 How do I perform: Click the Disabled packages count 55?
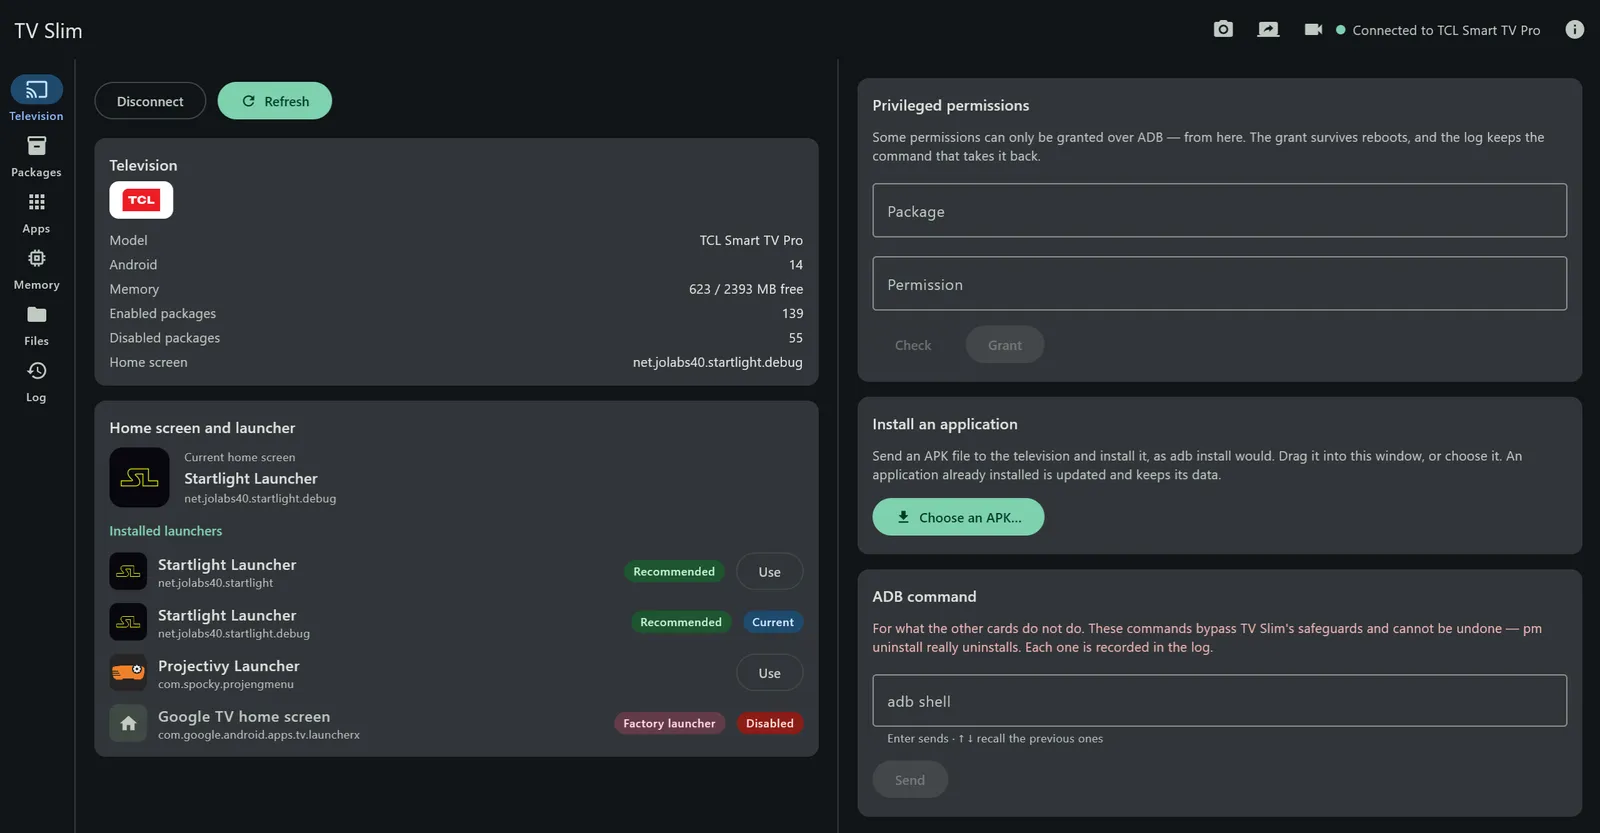click(x=795, y=338)
